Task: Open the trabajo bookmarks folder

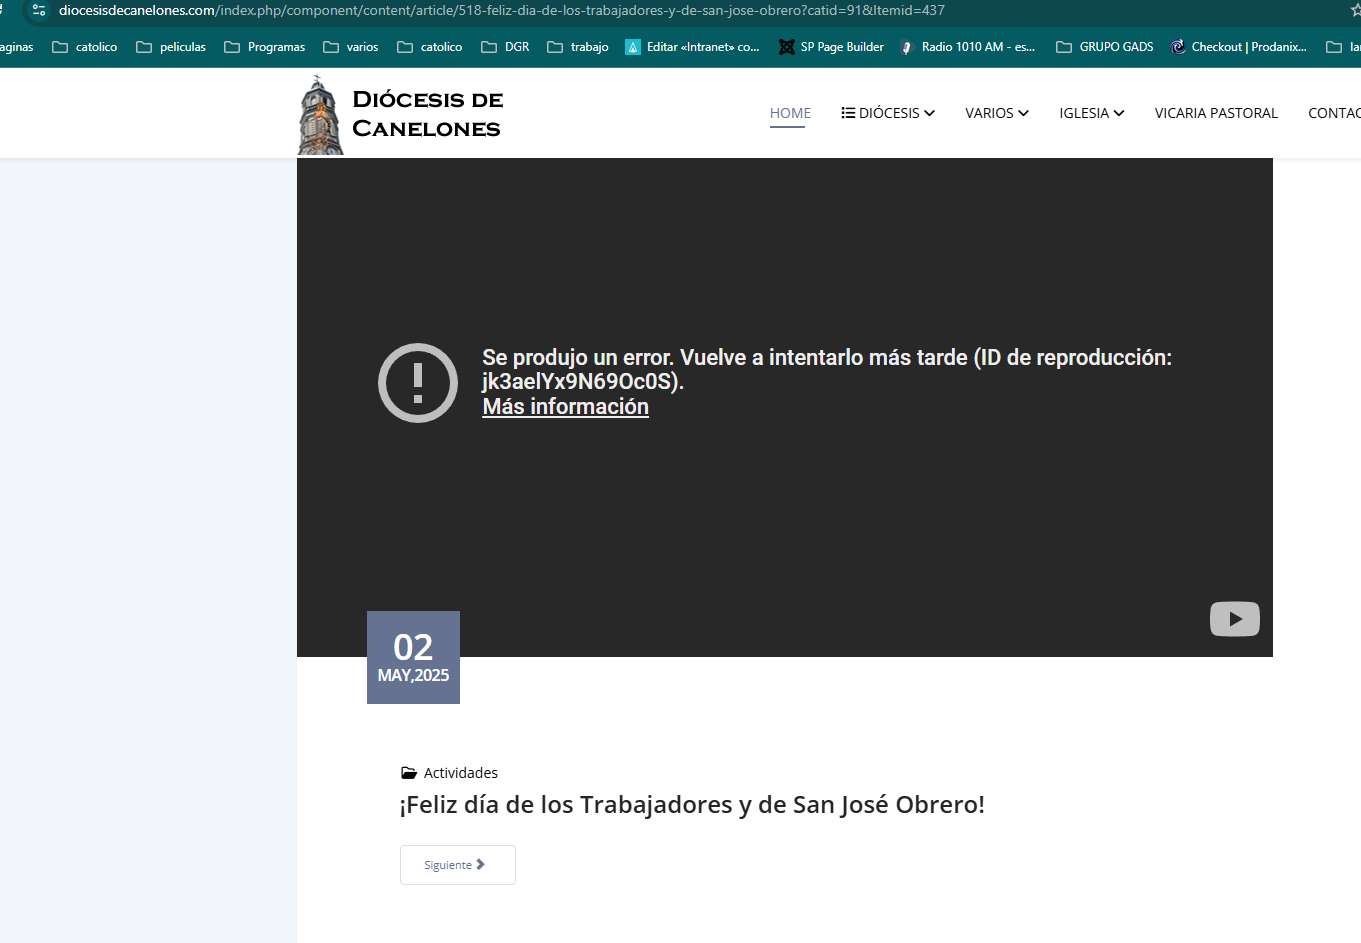Action: 578,47
